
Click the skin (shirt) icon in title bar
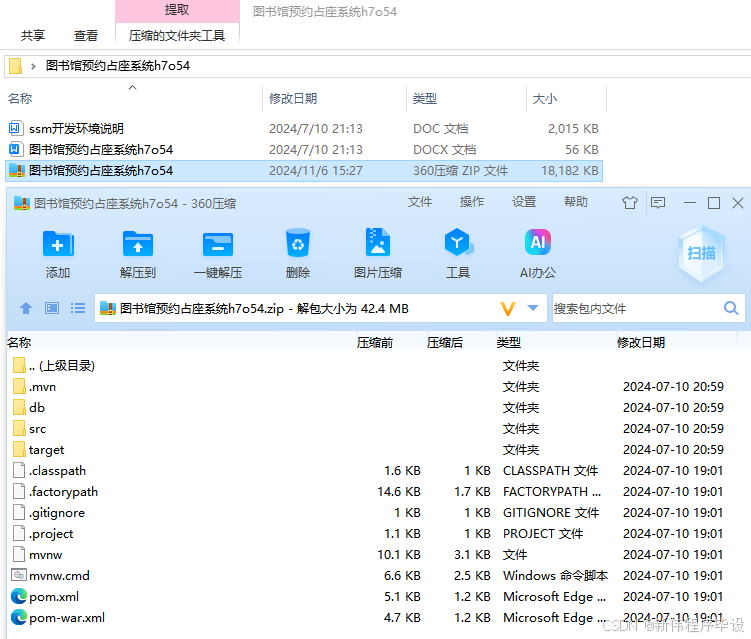[x=630, y=203]
